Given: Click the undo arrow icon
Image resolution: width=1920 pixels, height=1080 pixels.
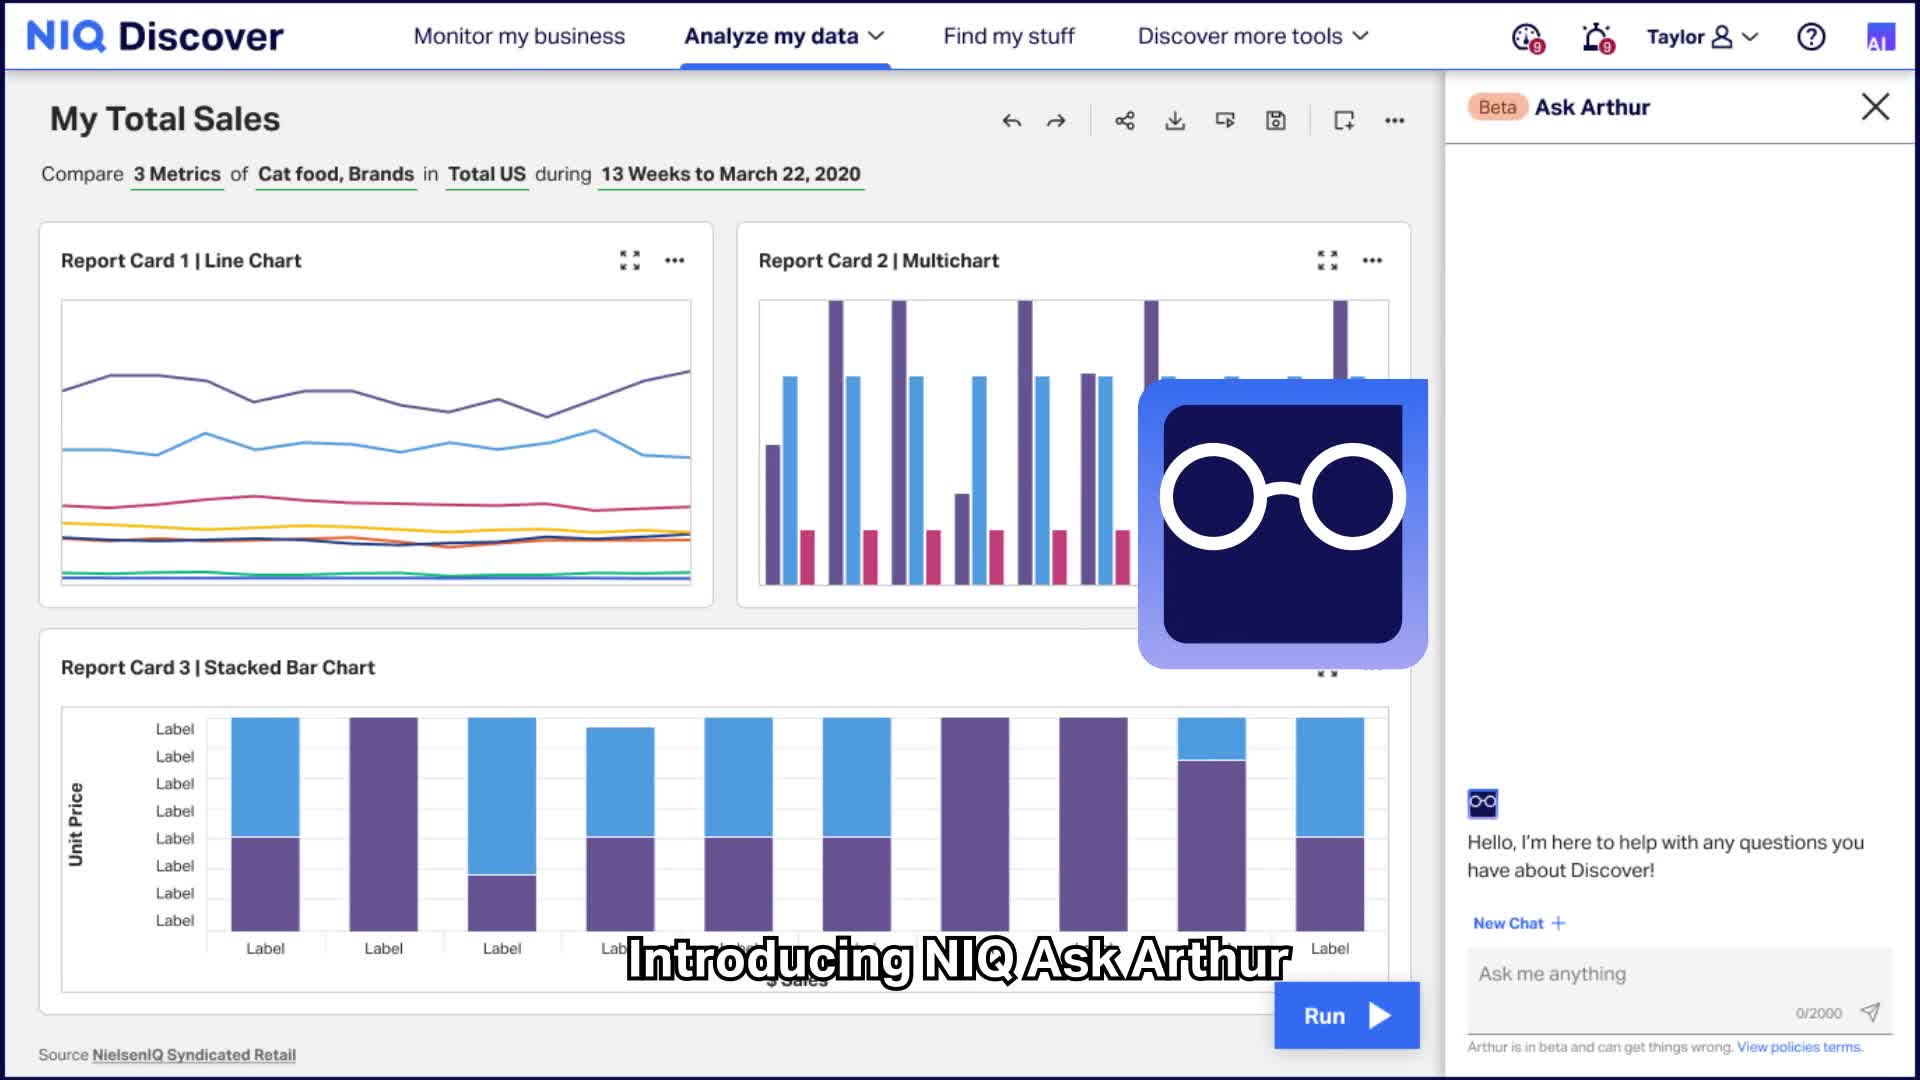Looking at the screenshot, I should 1011,121.
